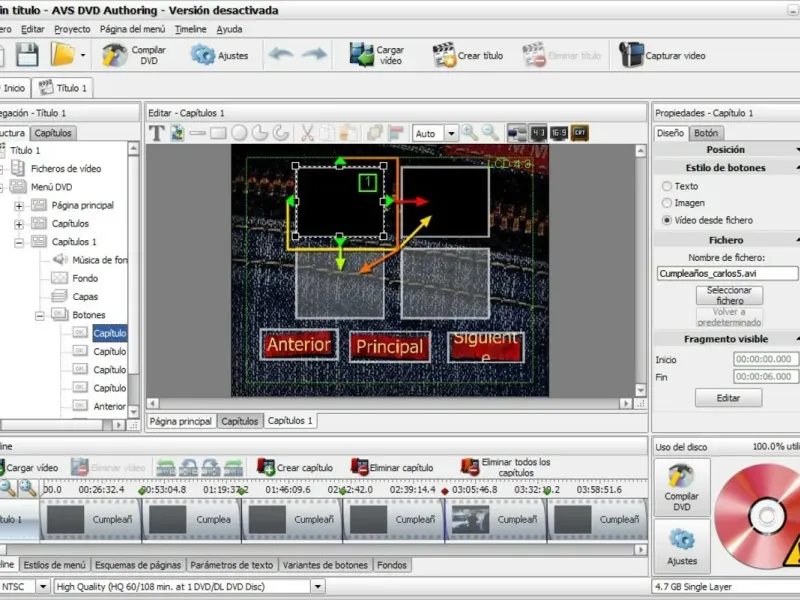
Task: Choose Vídeo desde fichero radio button
Action: (x=667, y=220)
